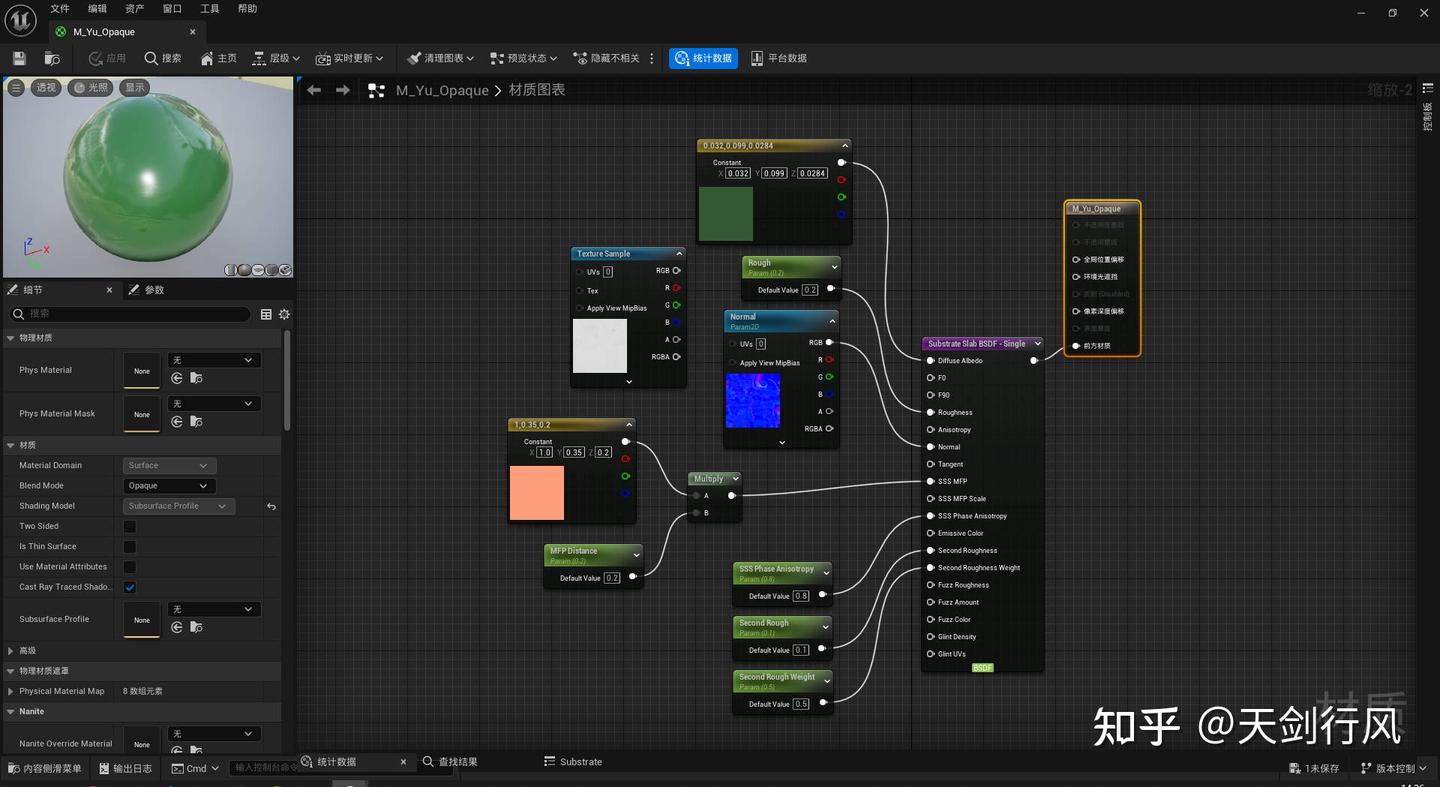Uncheck Cast Ray Traced Shadows checkbox

(x=130, y=587)
